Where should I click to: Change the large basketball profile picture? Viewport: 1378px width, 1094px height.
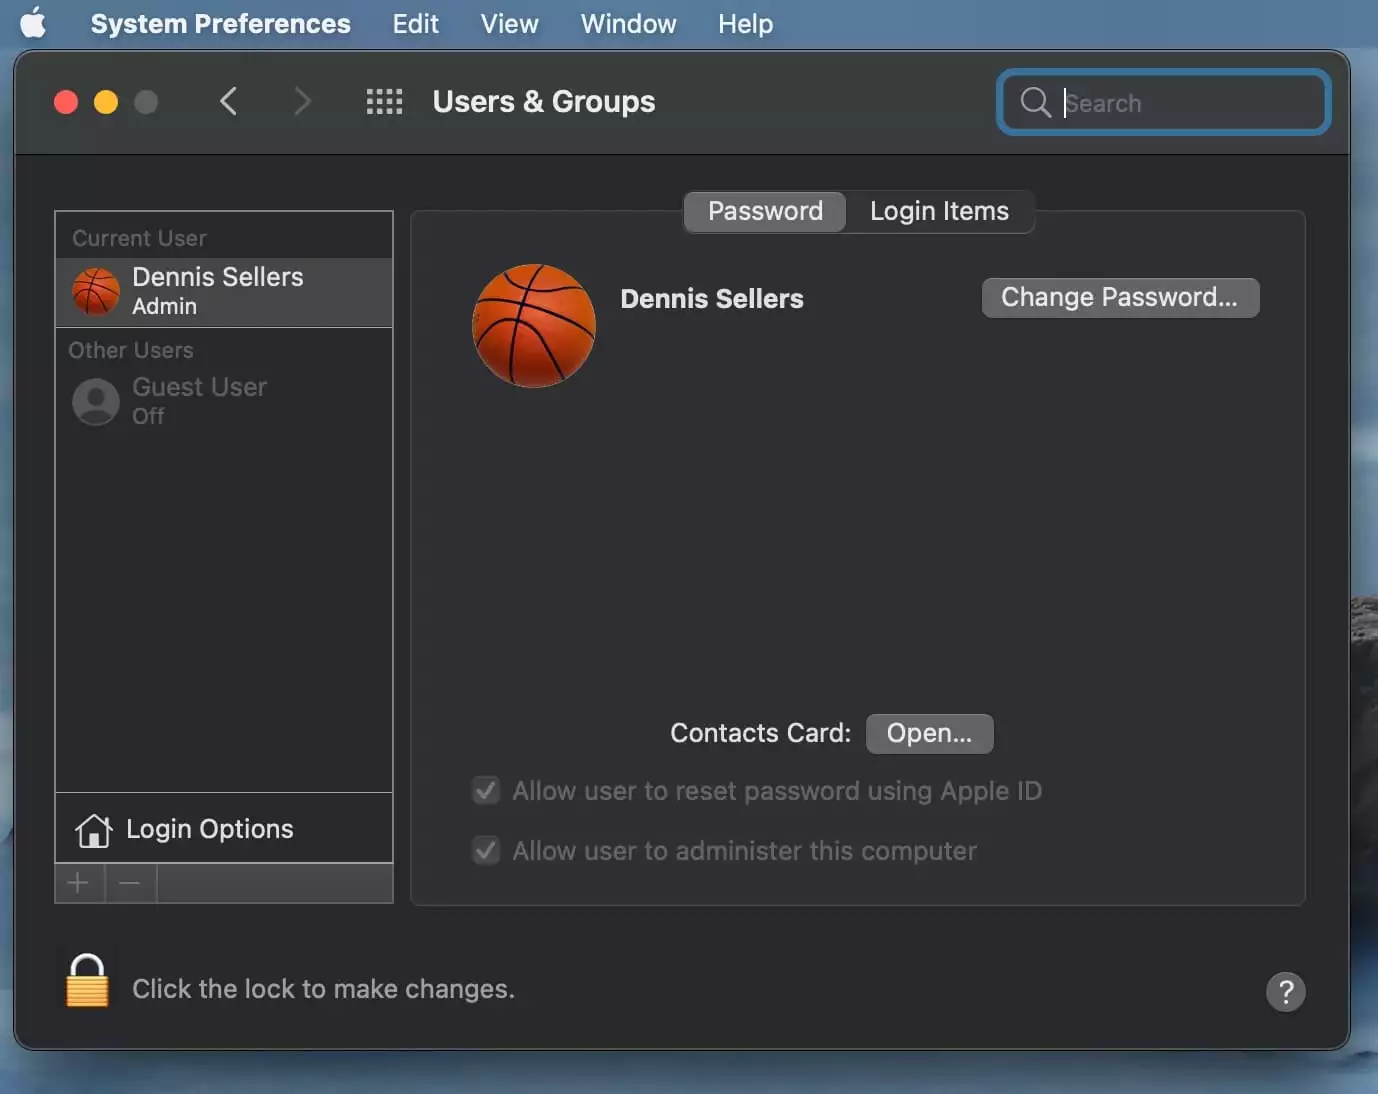(534, 326)
